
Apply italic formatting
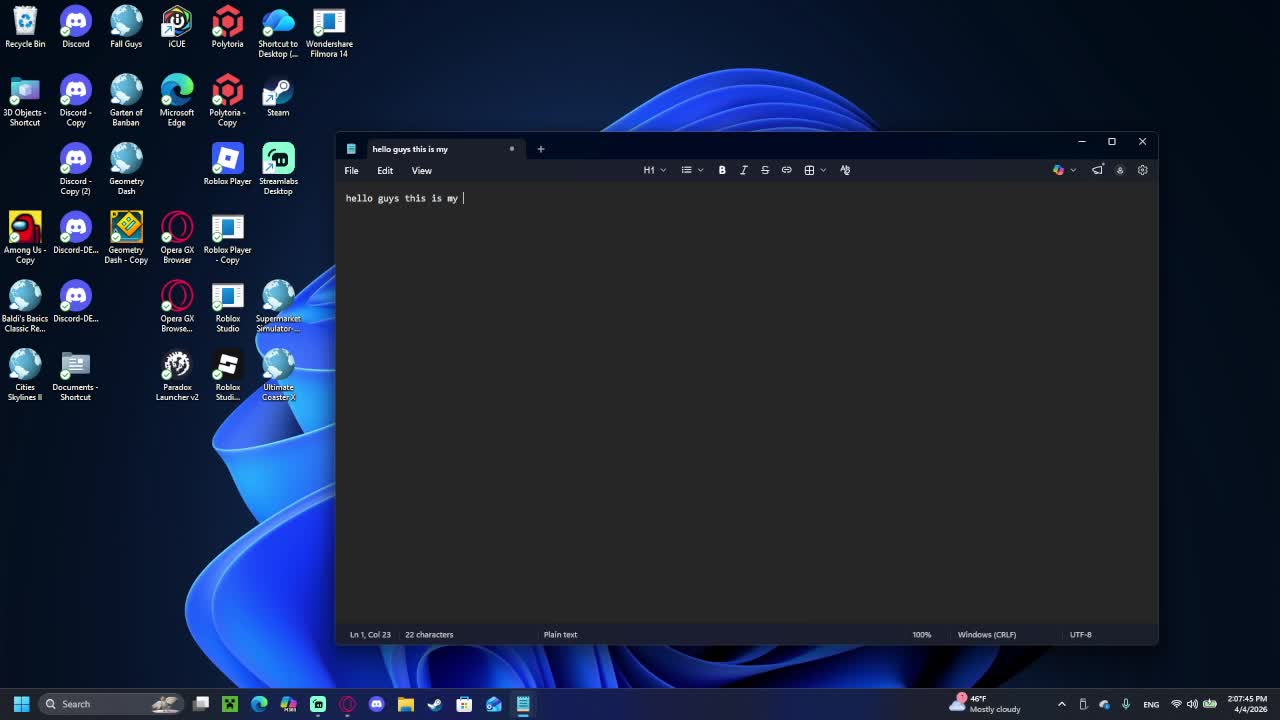point(744,170)
